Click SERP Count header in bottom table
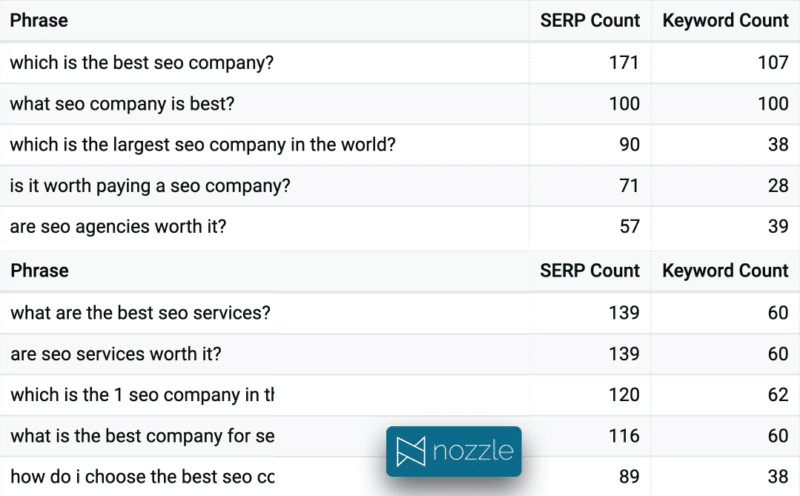The width and height of the screenshot is (800, 496). pyautogui.click(x=589, y=270)
